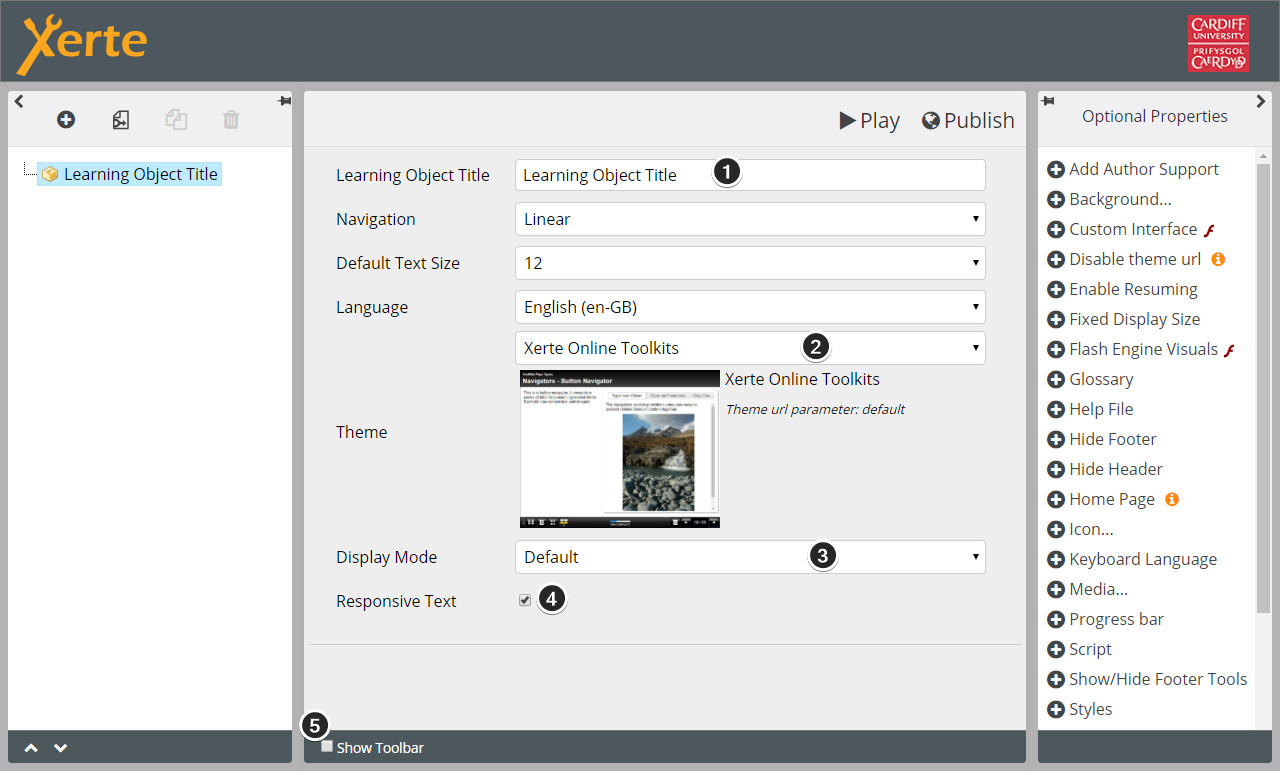Click the copy page icon in tree toolbar

point(176,120)
